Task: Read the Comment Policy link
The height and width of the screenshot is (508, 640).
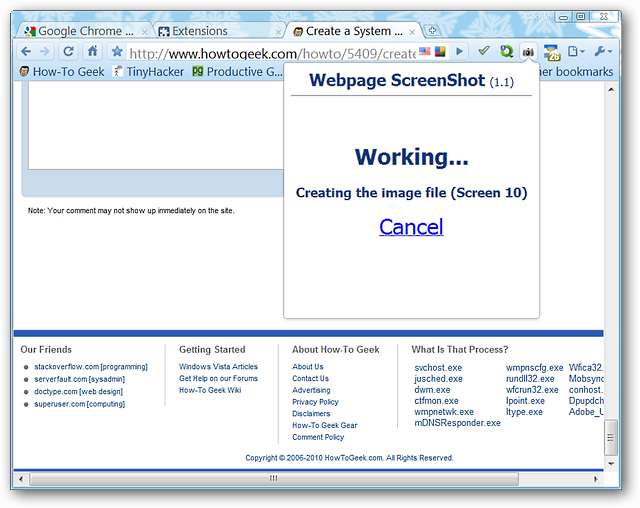Action: pyautogui.click(x=318, y=437)
